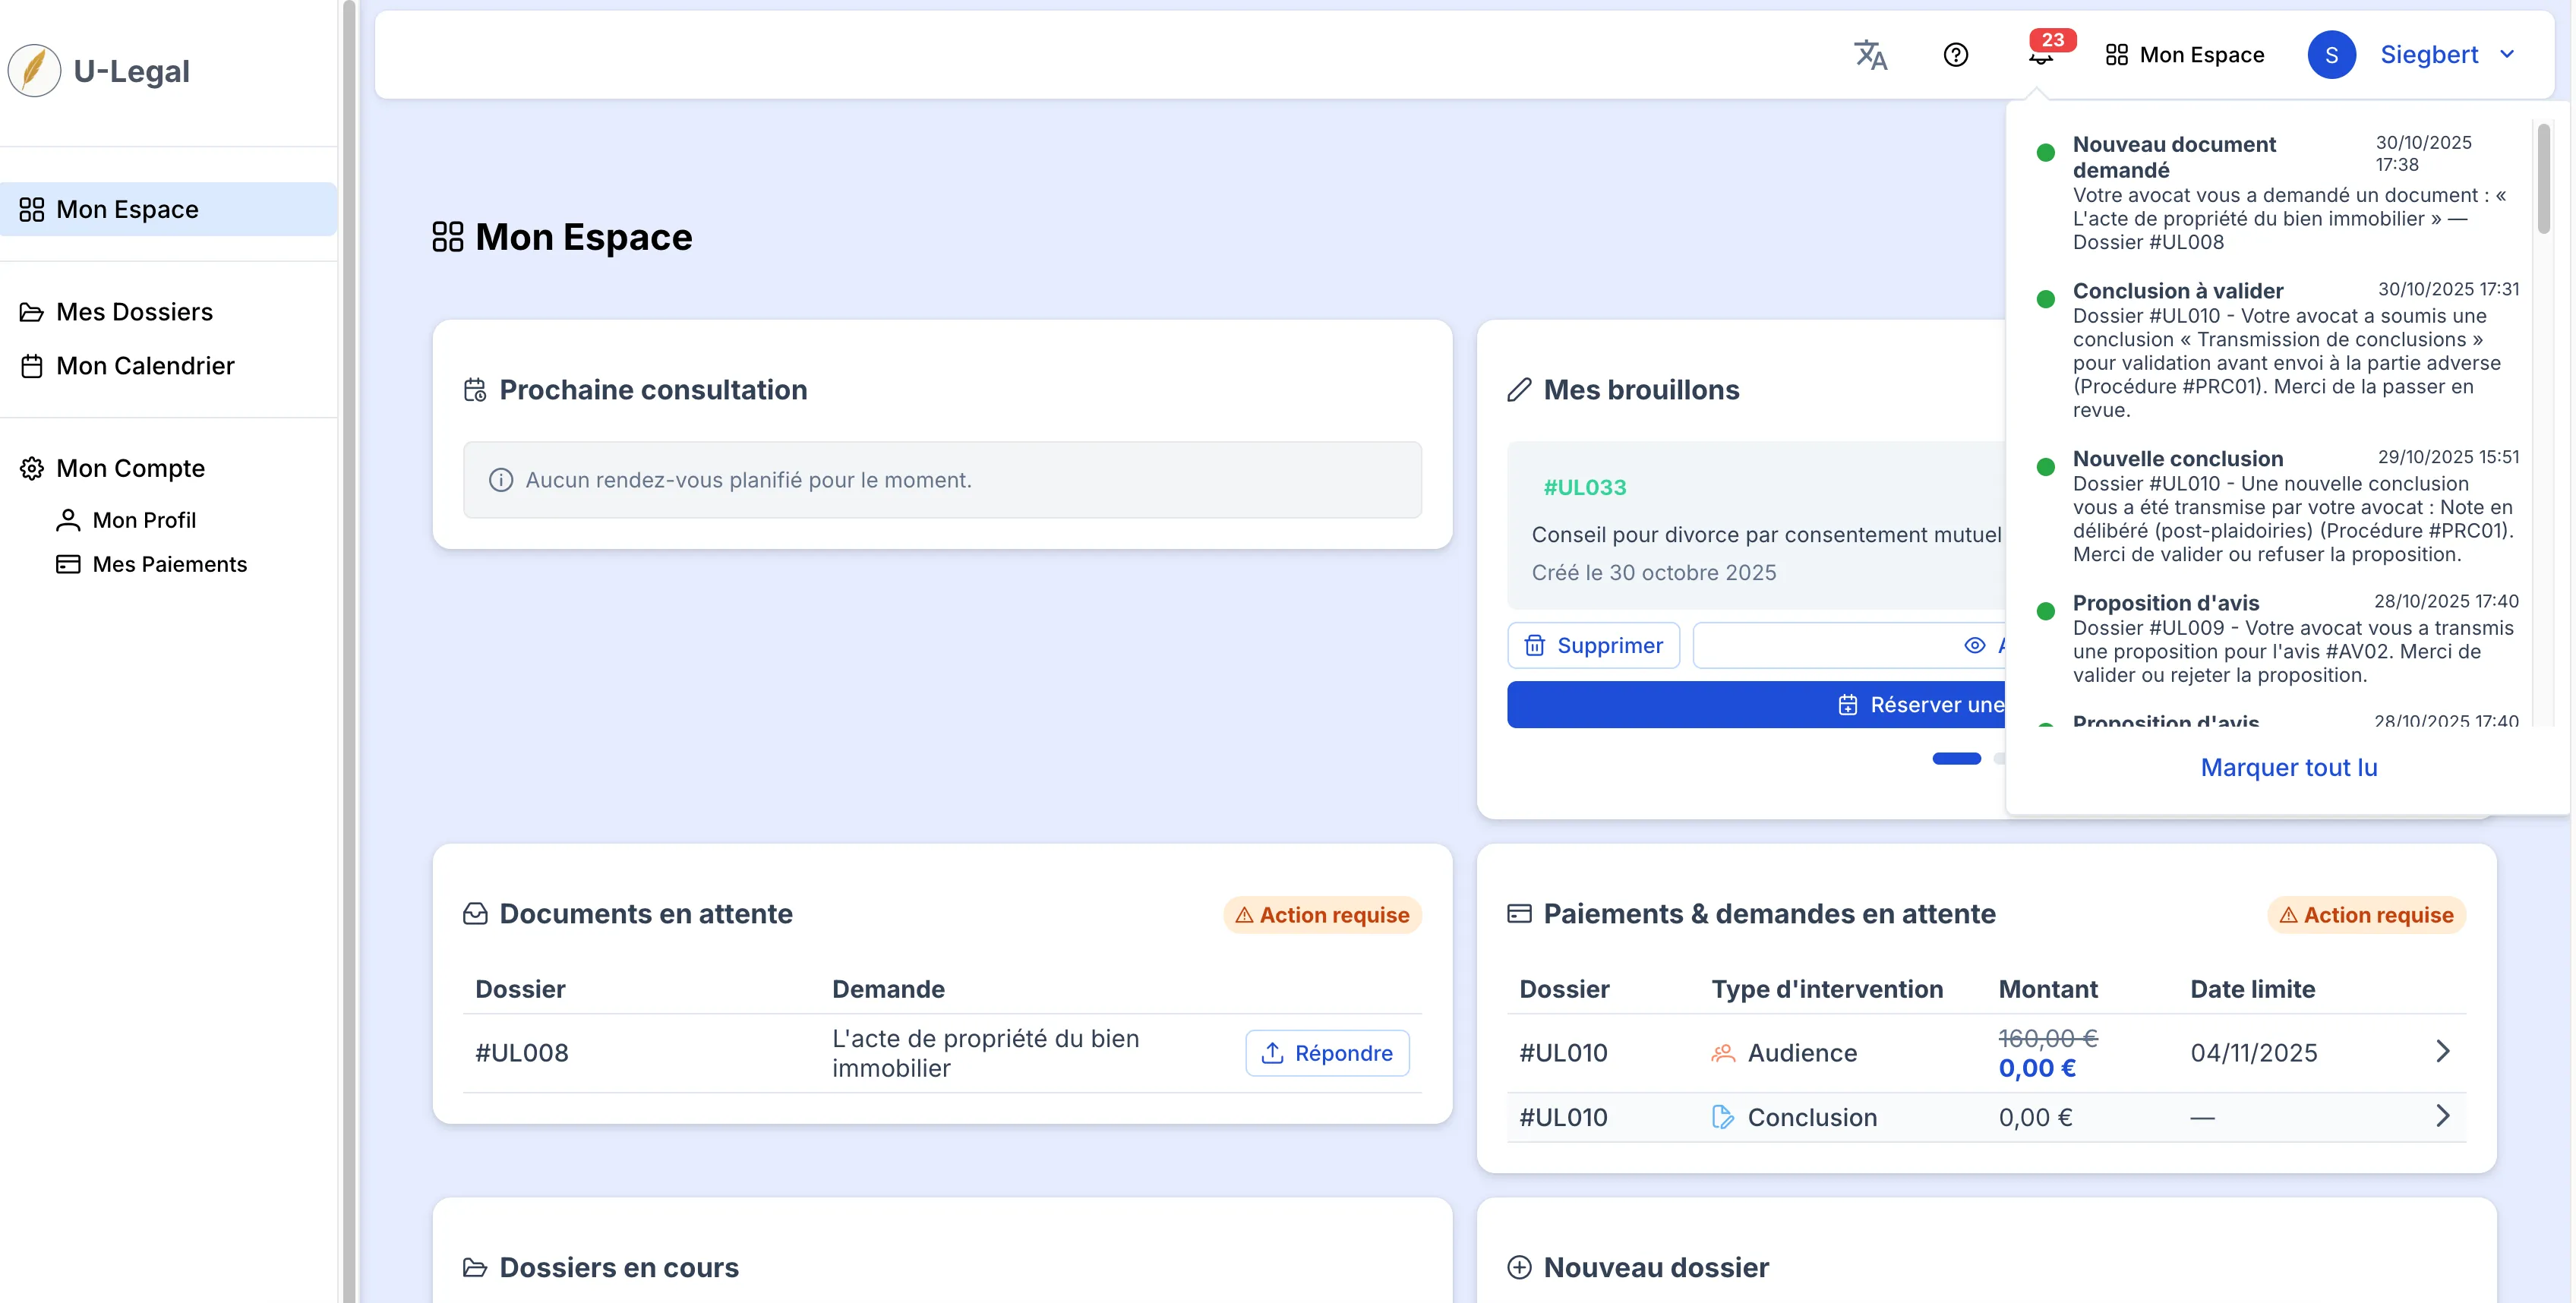Expand the Siegbert user dropdown chevron
The image size is (2576, 1303).
coord(2507,55)
